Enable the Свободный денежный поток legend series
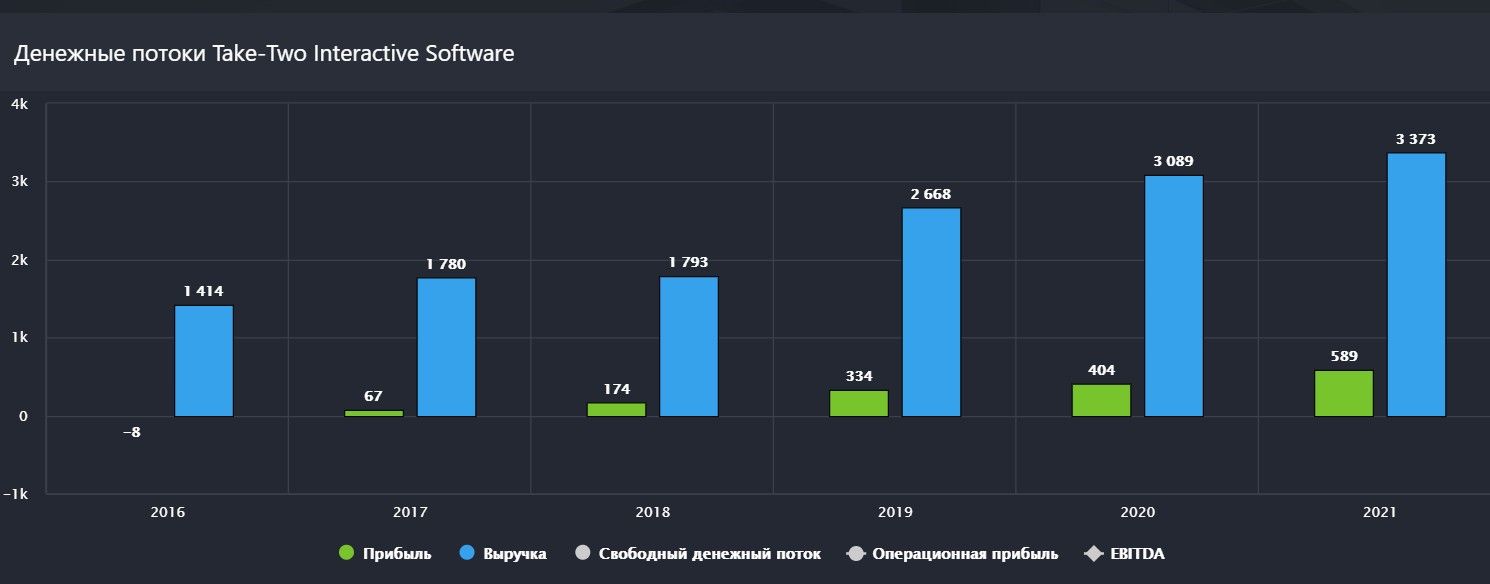1490x584 pixels. tap(698, 553)
